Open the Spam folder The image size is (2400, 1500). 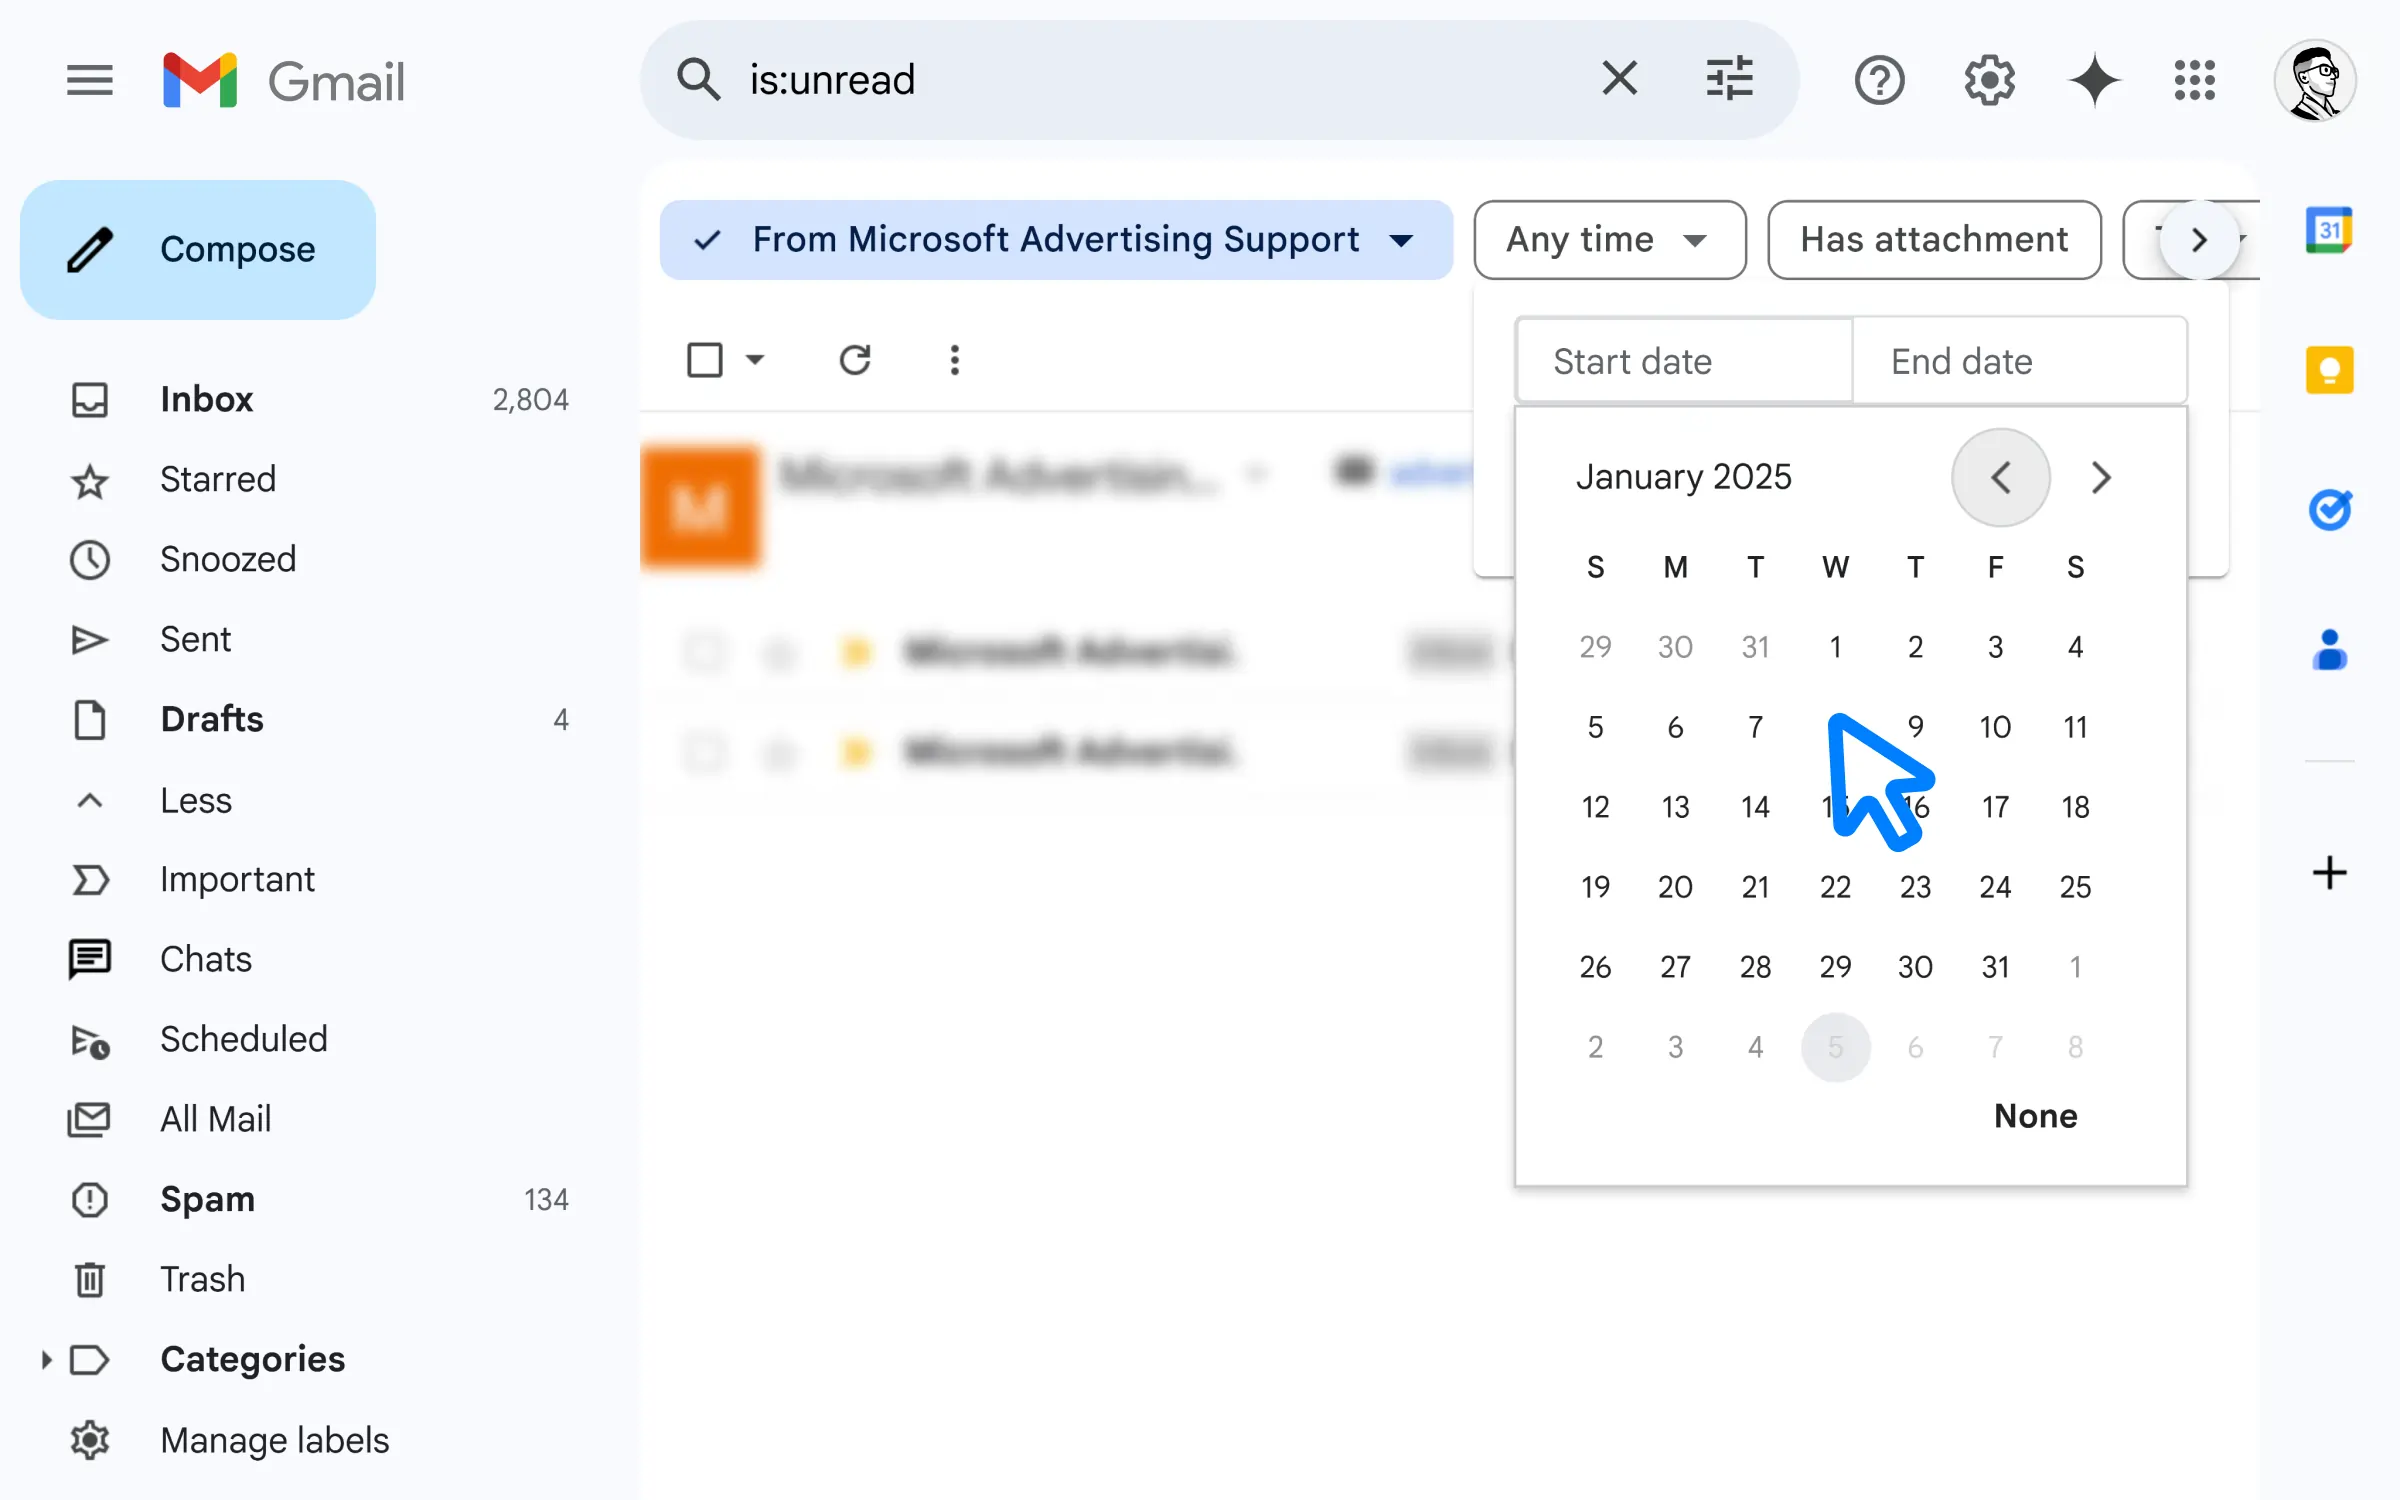[207, 1198]
